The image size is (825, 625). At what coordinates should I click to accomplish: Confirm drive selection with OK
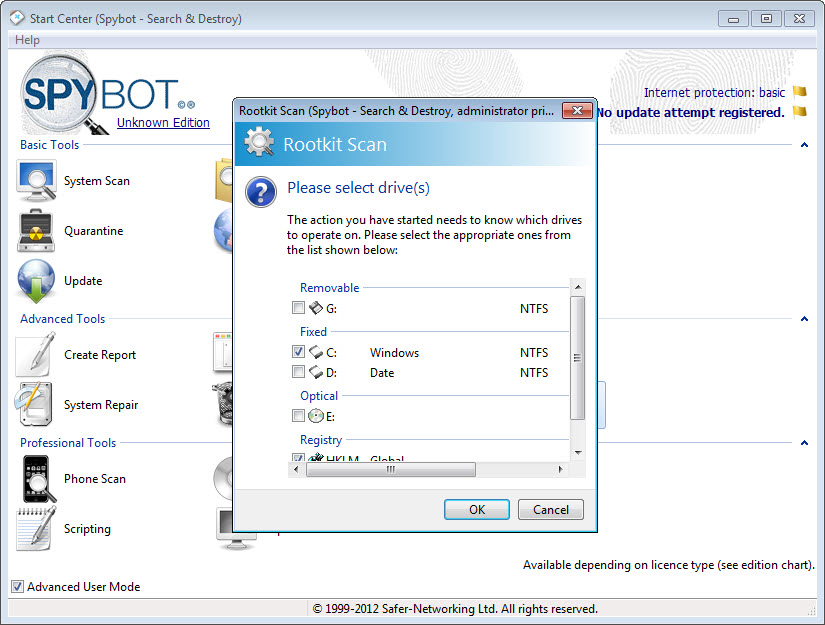click(477, 509)
